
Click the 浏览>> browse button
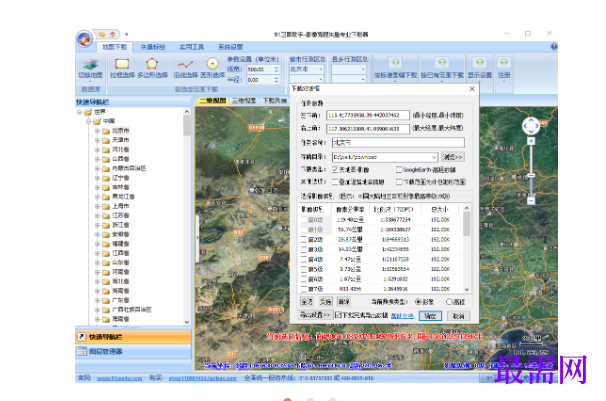453,157
